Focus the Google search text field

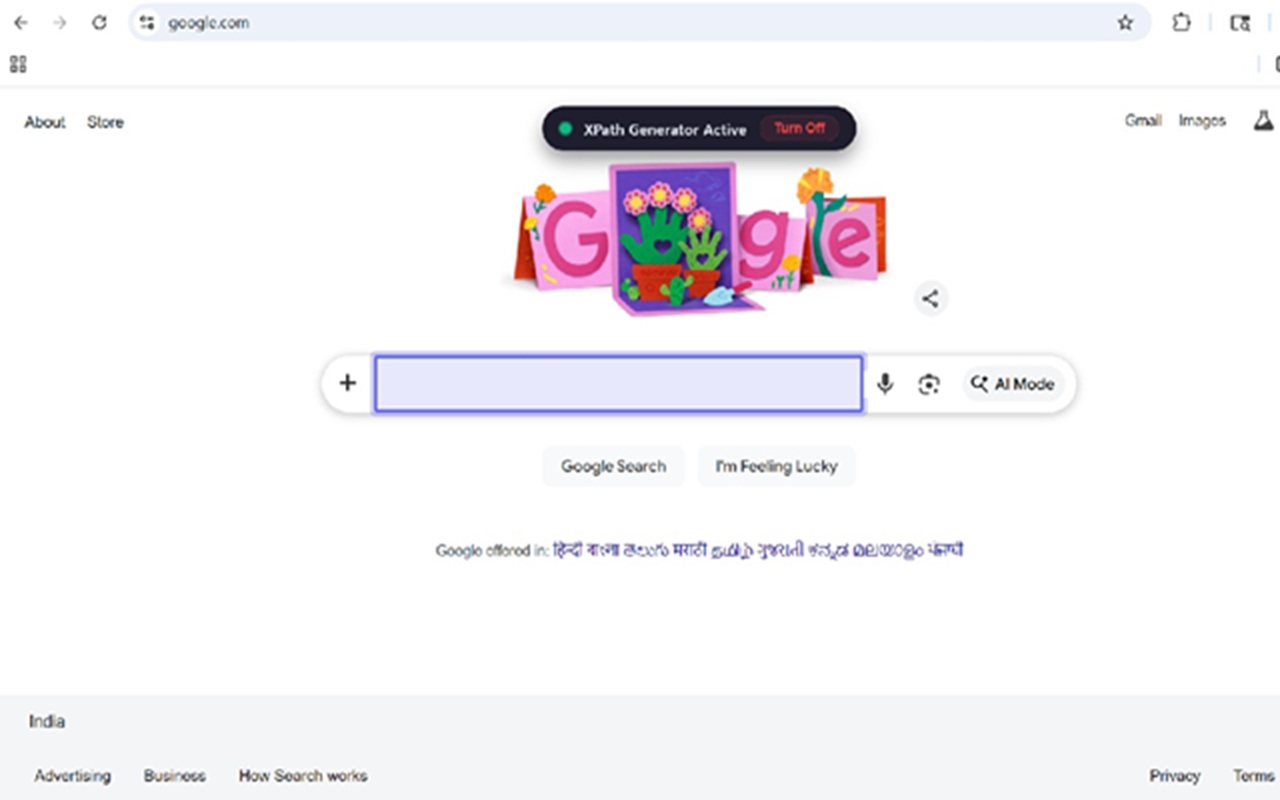pyautogui.click(x=618, y=384)
